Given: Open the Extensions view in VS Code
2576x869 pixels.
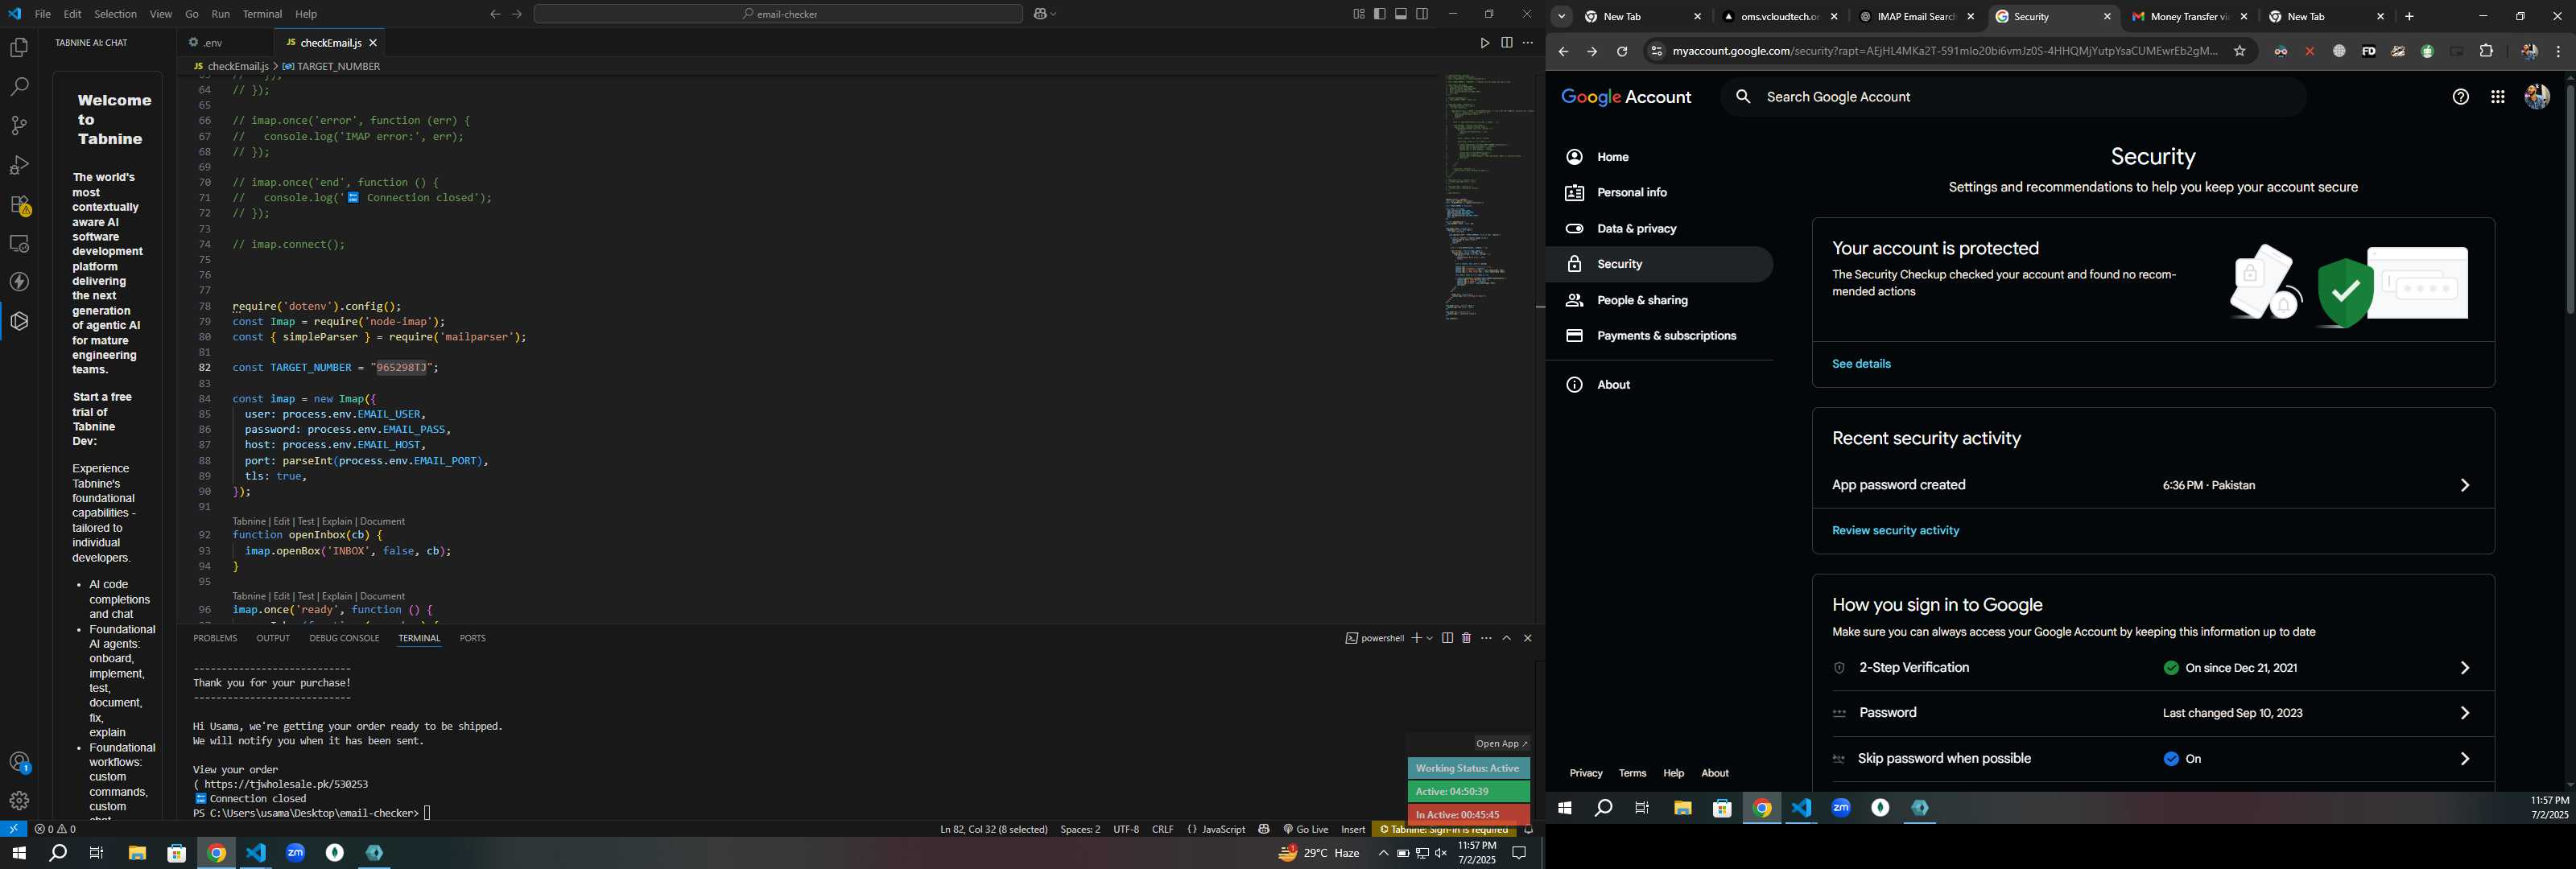Looking at the screenshot, I should point(19,205).
